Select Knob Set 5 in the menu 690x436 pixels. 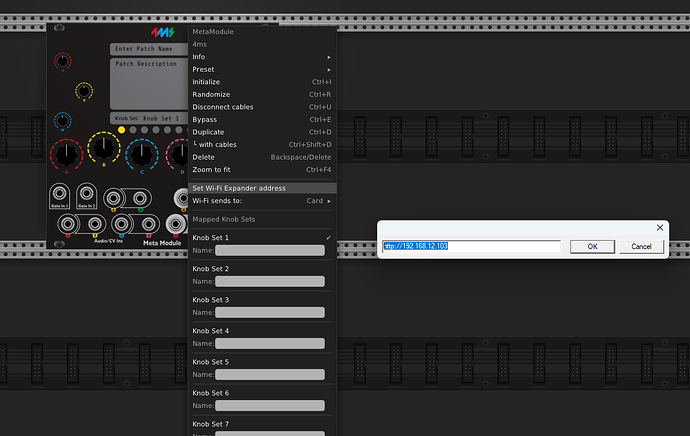[x=262, y=362]
